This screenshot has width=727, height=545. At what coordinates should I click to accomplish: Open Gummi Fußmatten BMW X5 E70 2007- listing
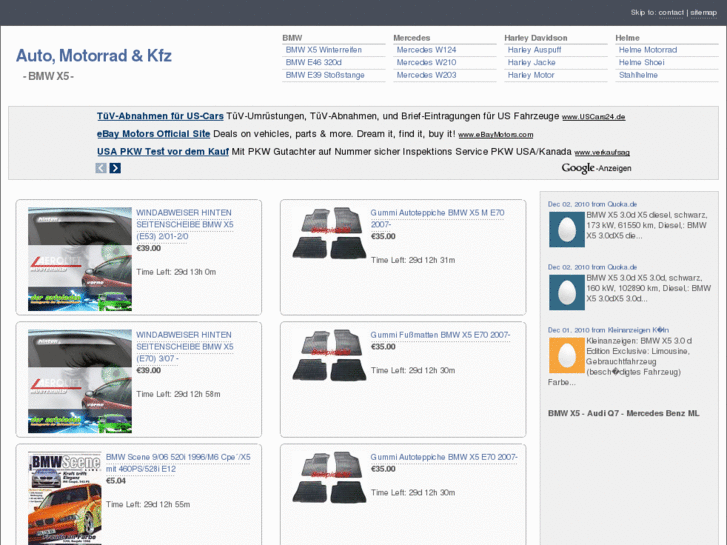[440, 334]
